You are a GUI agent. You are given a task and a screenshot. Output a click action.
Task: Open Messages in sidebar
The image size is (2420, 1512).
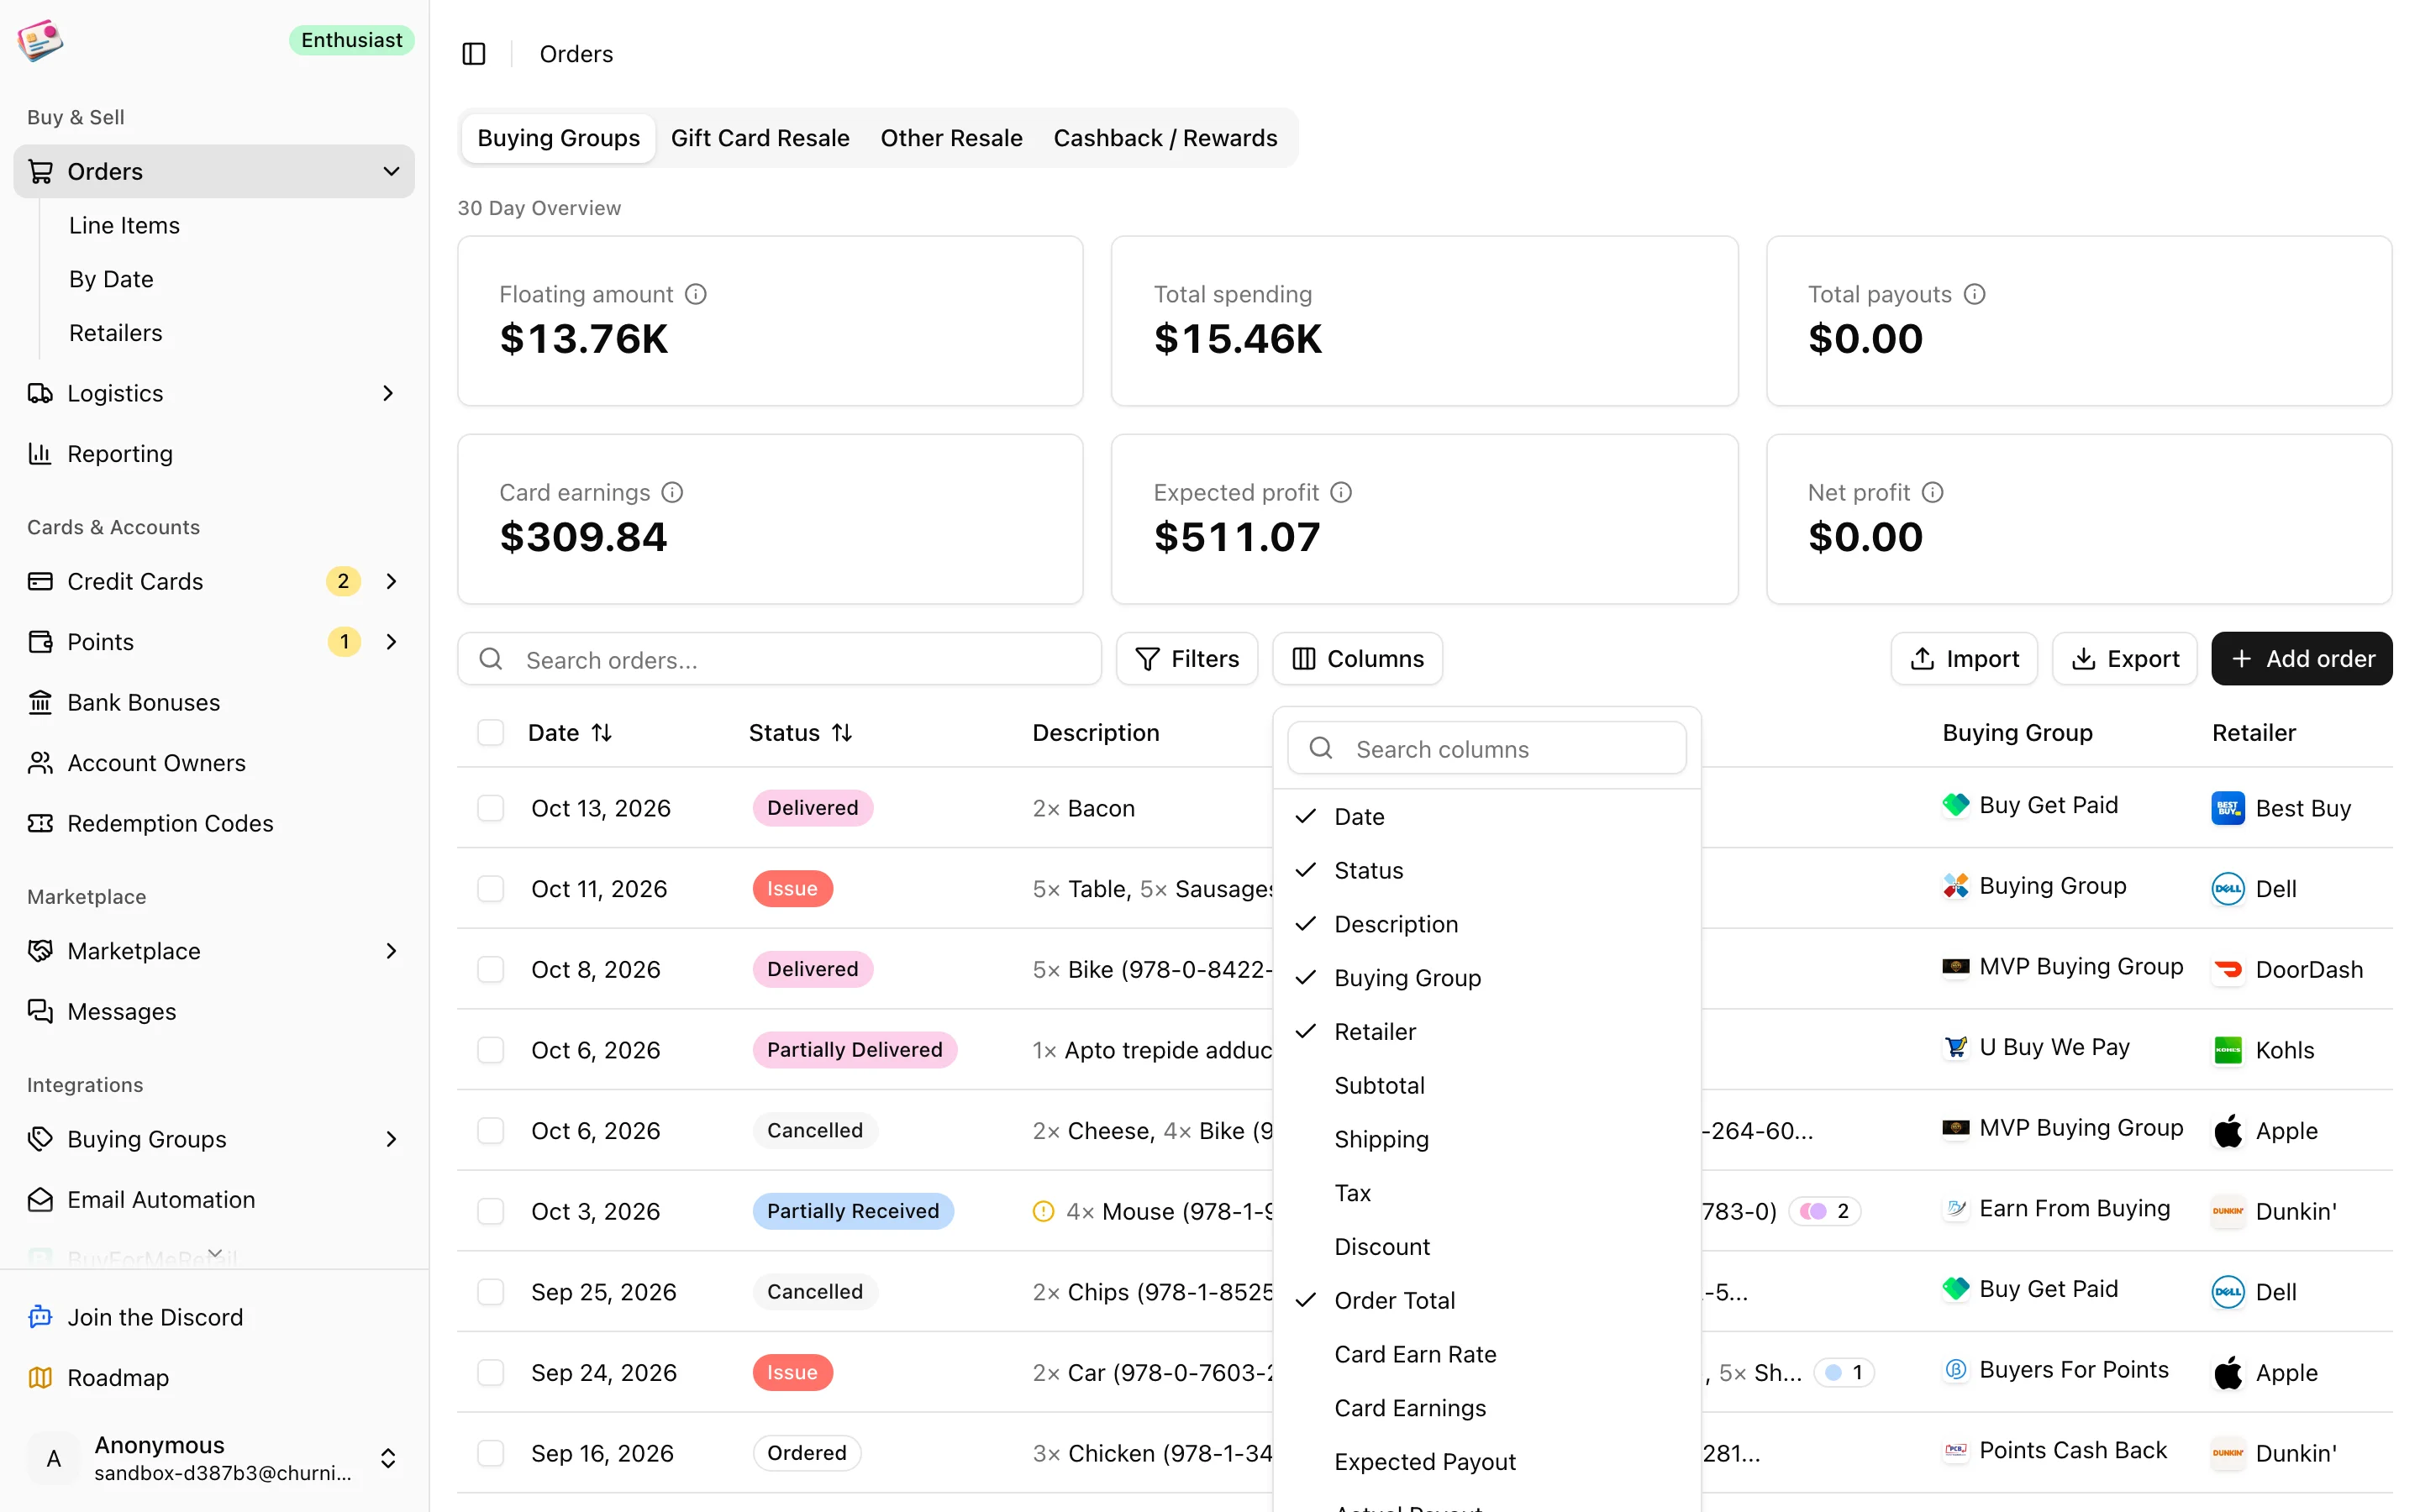point(121,1012)
